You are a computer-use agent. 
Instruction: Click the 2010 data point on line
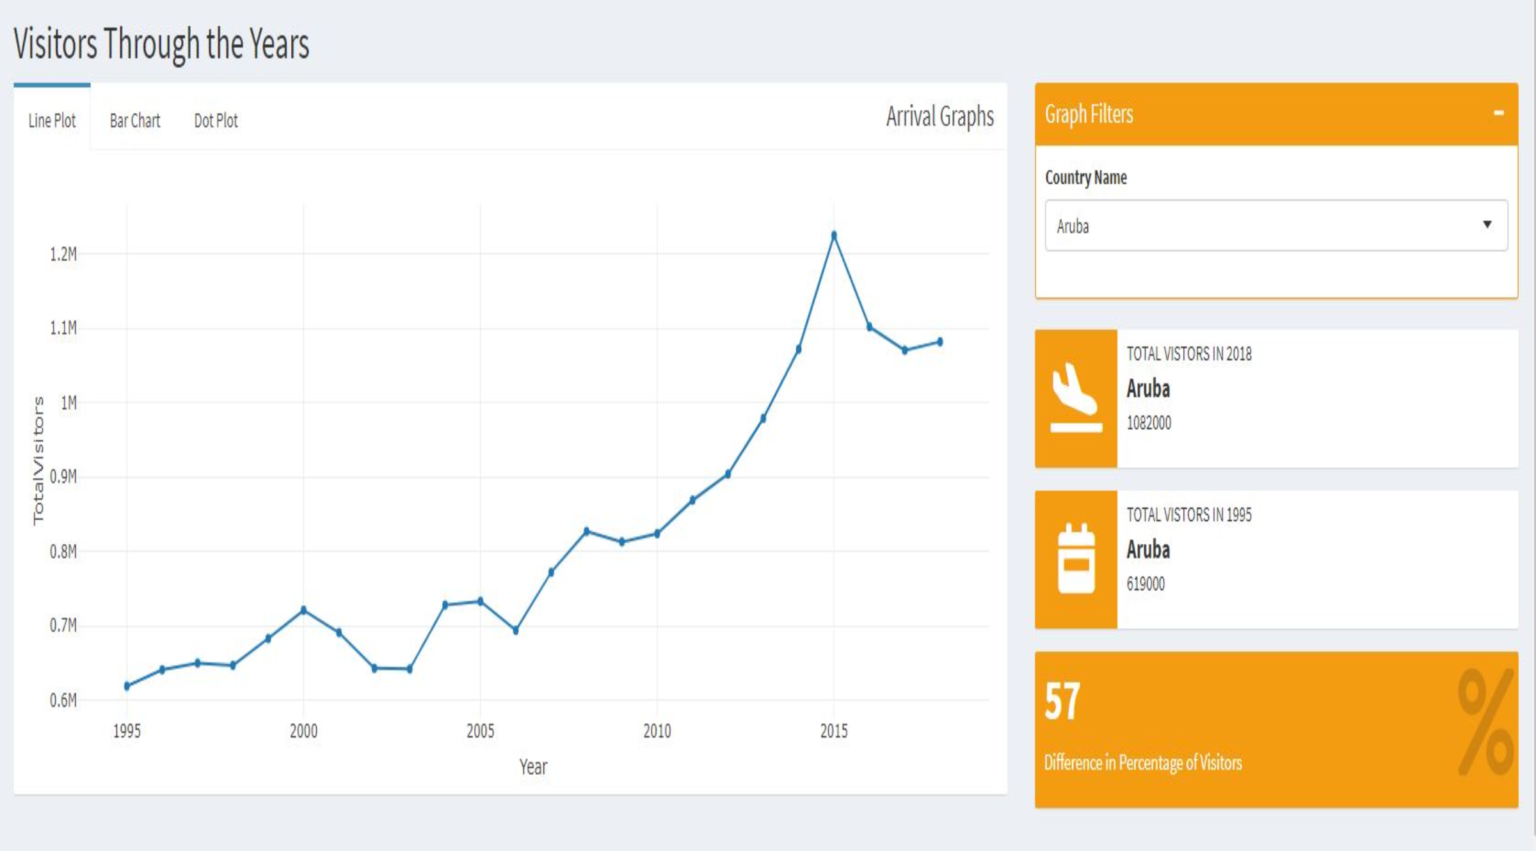pos(657,534)
